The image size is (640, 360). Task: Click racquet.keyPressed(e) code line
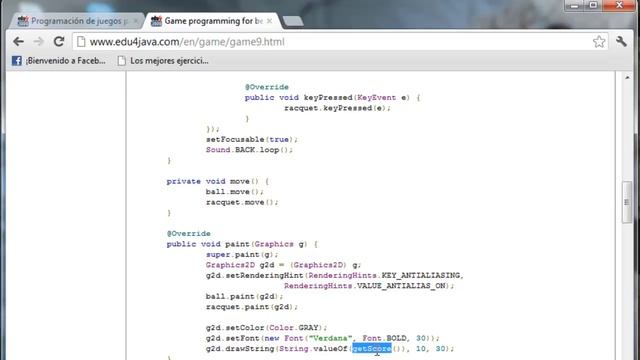[x=337, y=108]
